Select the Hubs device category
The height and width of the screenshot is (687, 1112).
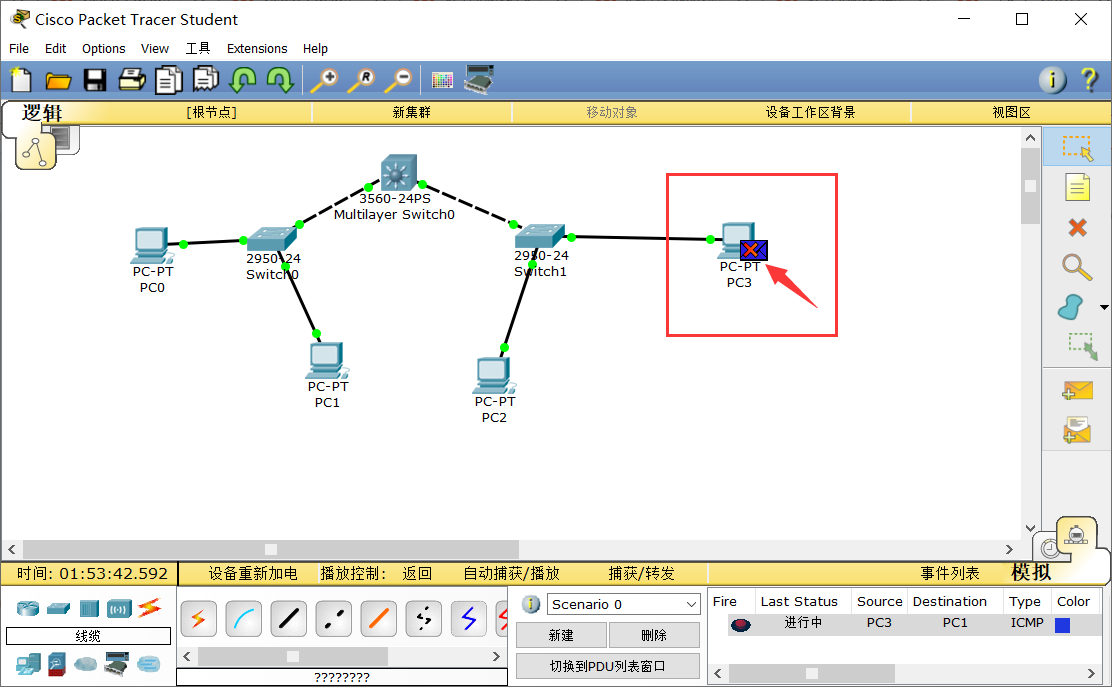89,608
